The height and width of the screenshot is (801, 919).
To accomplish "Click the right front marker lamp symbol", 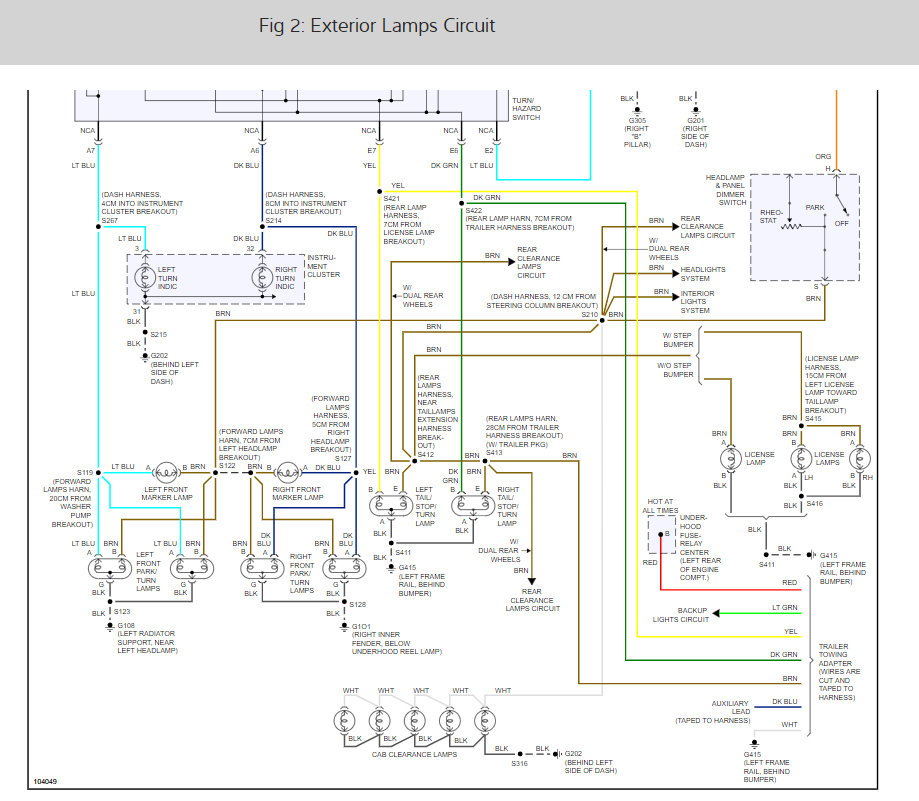I will pos(288,472).
